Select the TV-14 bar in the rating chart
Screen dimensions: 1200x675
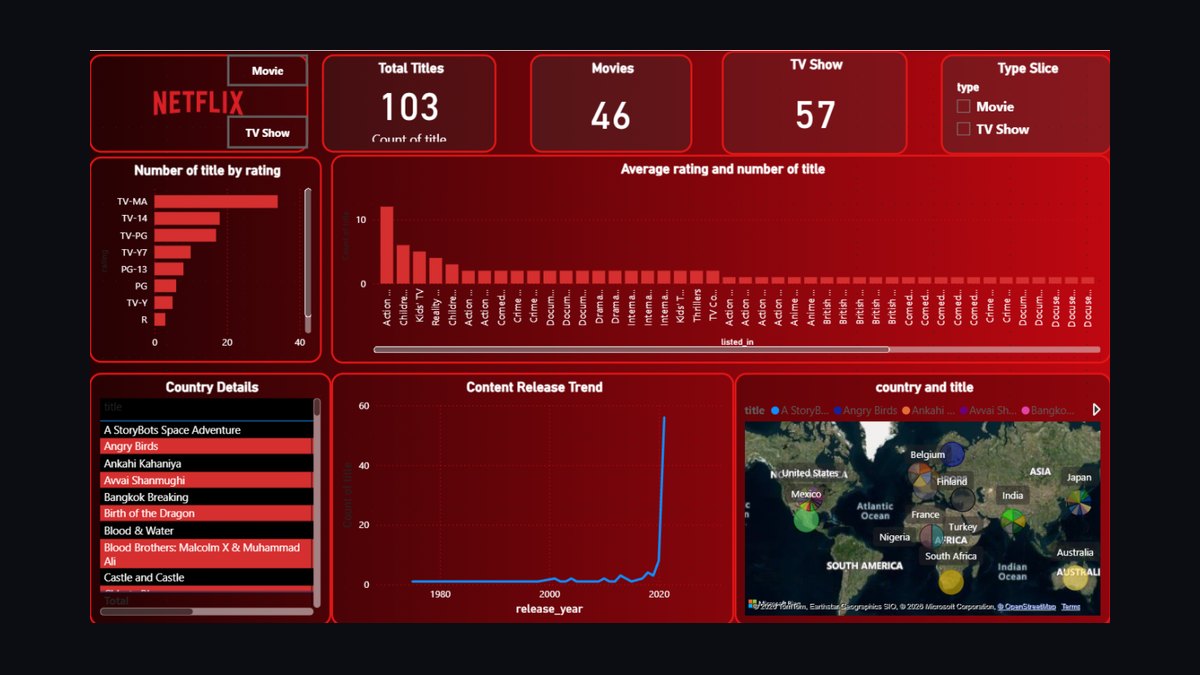click(x=186, y=218)
